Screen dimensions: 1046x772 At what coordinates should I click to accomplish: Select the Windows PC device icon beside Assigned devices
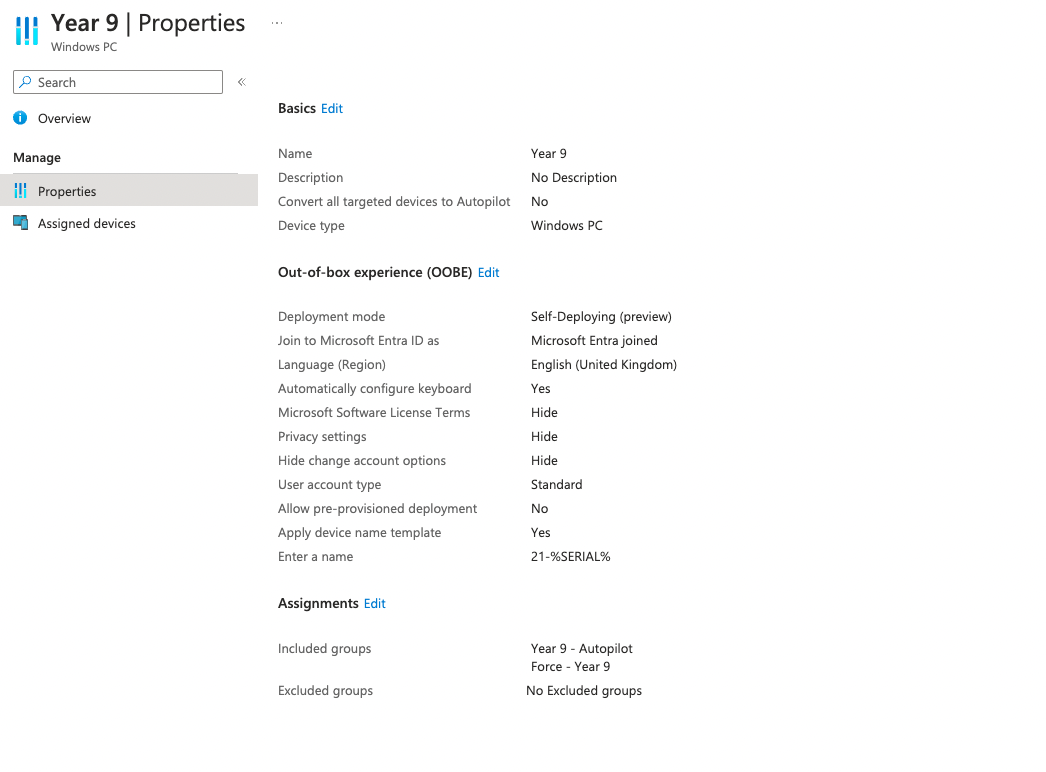(21, 222)
